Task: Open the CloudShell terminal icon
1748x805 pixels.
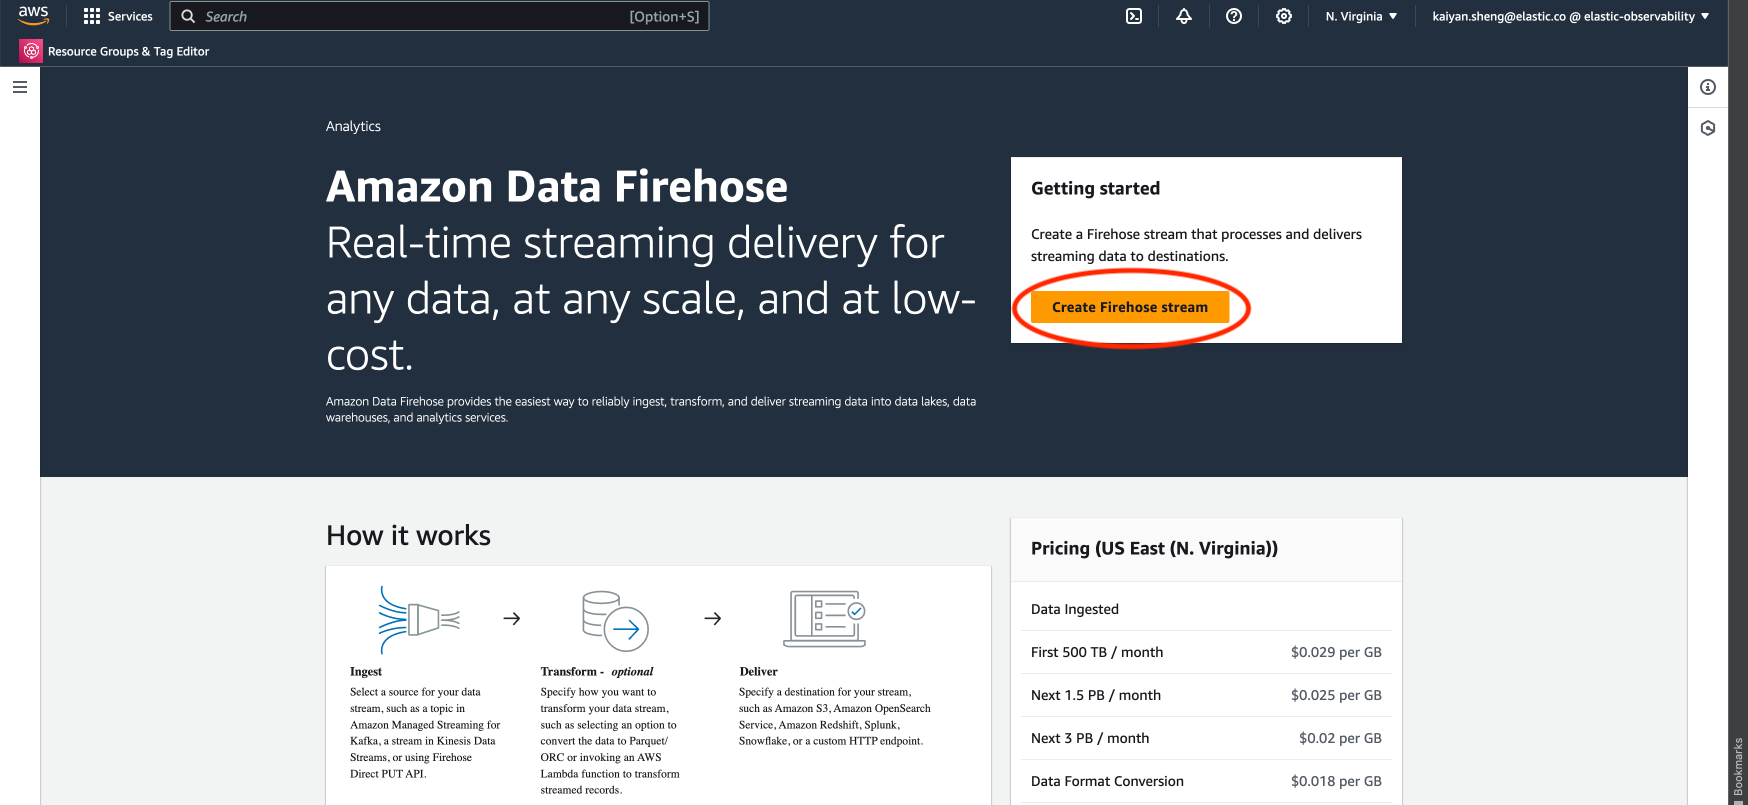Action: [1134, 16]
